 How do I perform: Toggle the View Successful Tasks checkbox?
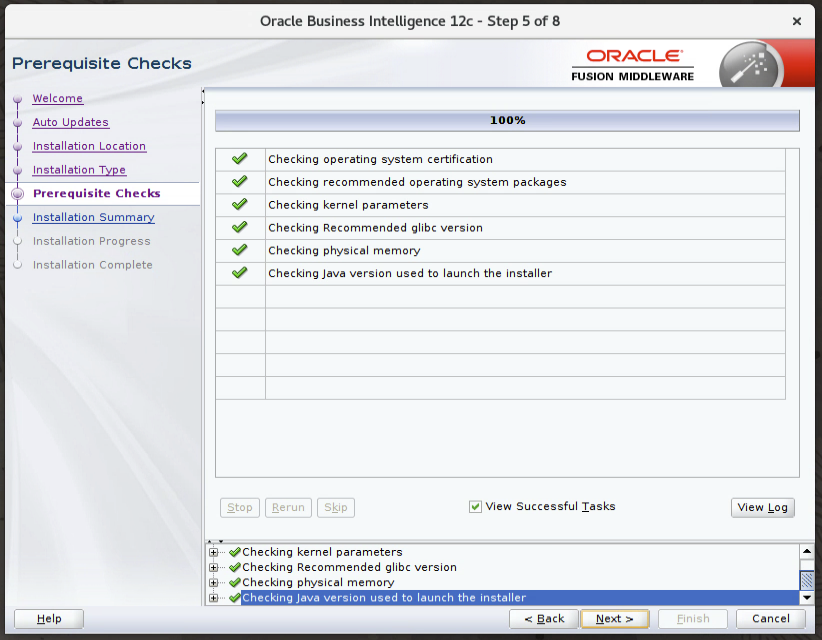click(x=475, y=507)
